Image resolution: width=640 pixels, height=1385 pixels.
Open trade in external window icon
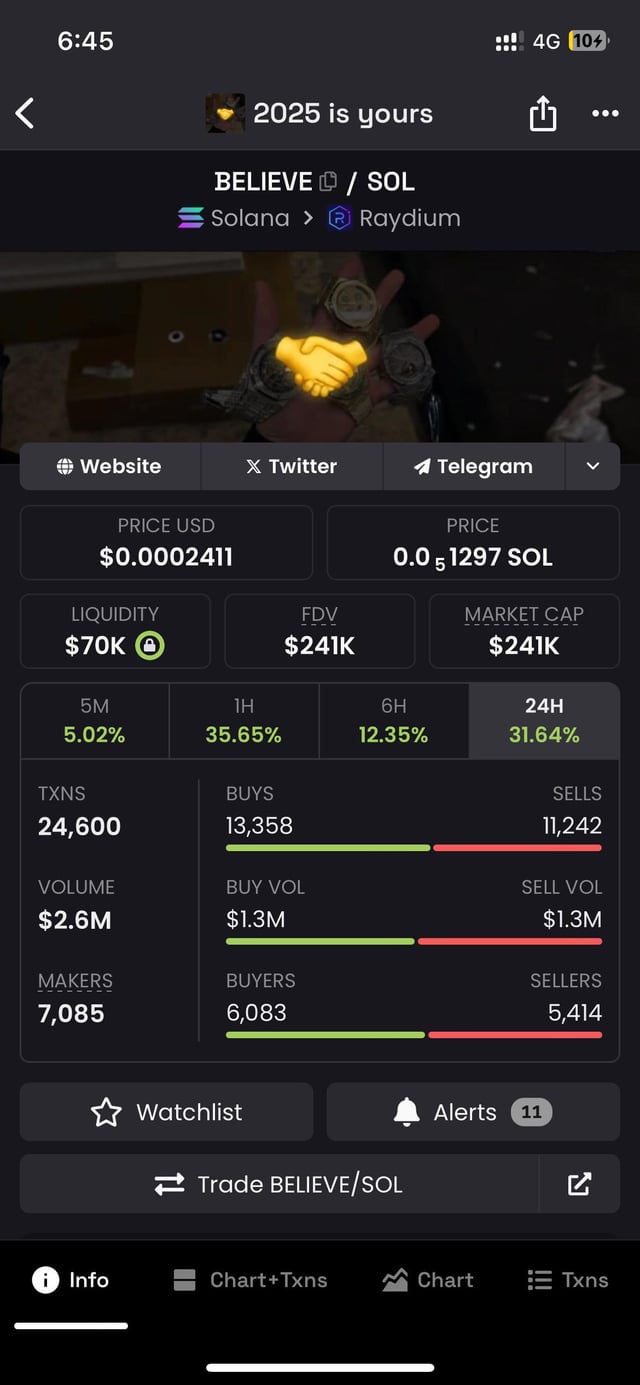coord(579,1185)
